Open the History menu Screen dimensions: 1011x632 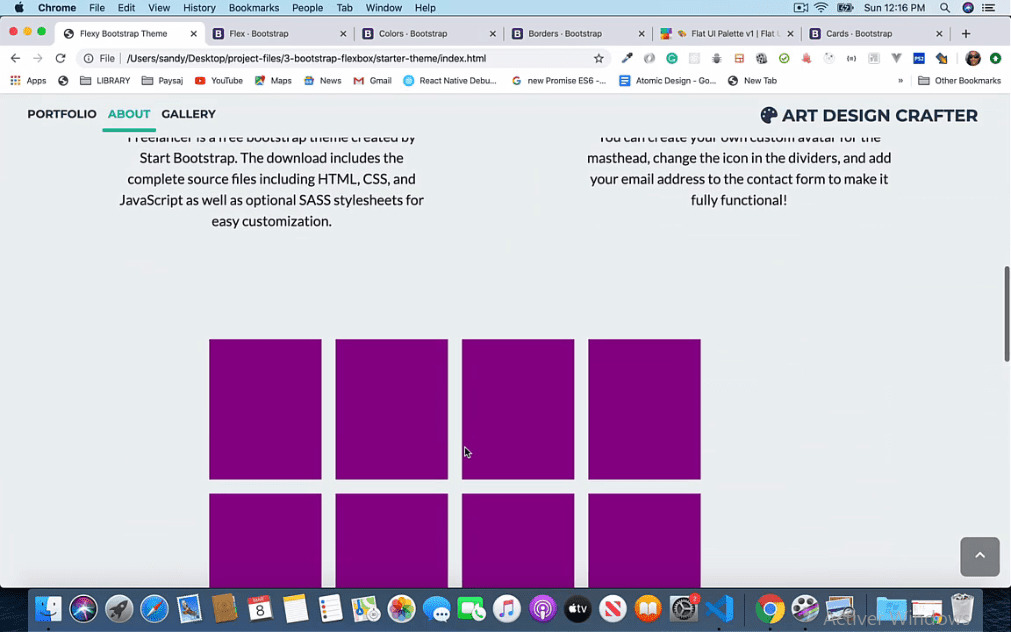pyautogui.click(x=199, y=8)
